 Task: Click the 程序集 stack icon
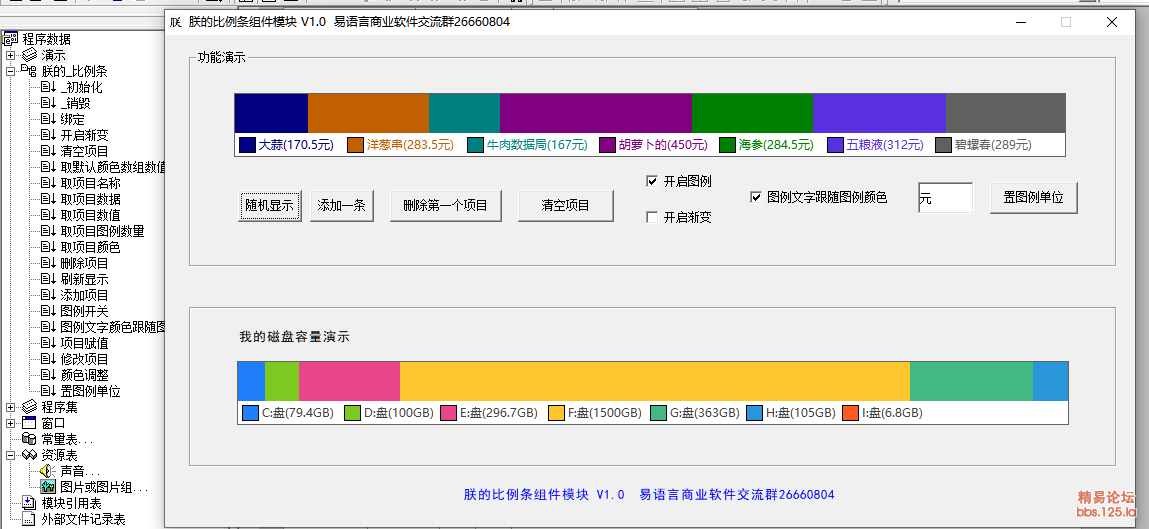coord(29,407)
